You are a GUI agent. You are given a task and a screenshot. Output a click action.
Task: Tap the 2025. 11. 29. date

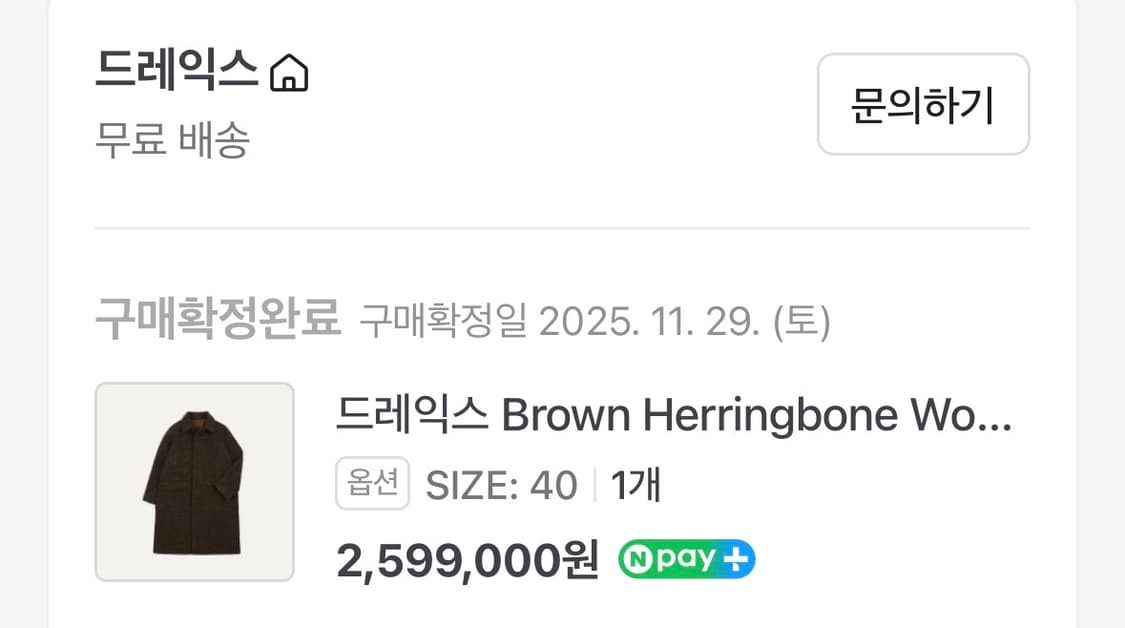click(644, 322)
